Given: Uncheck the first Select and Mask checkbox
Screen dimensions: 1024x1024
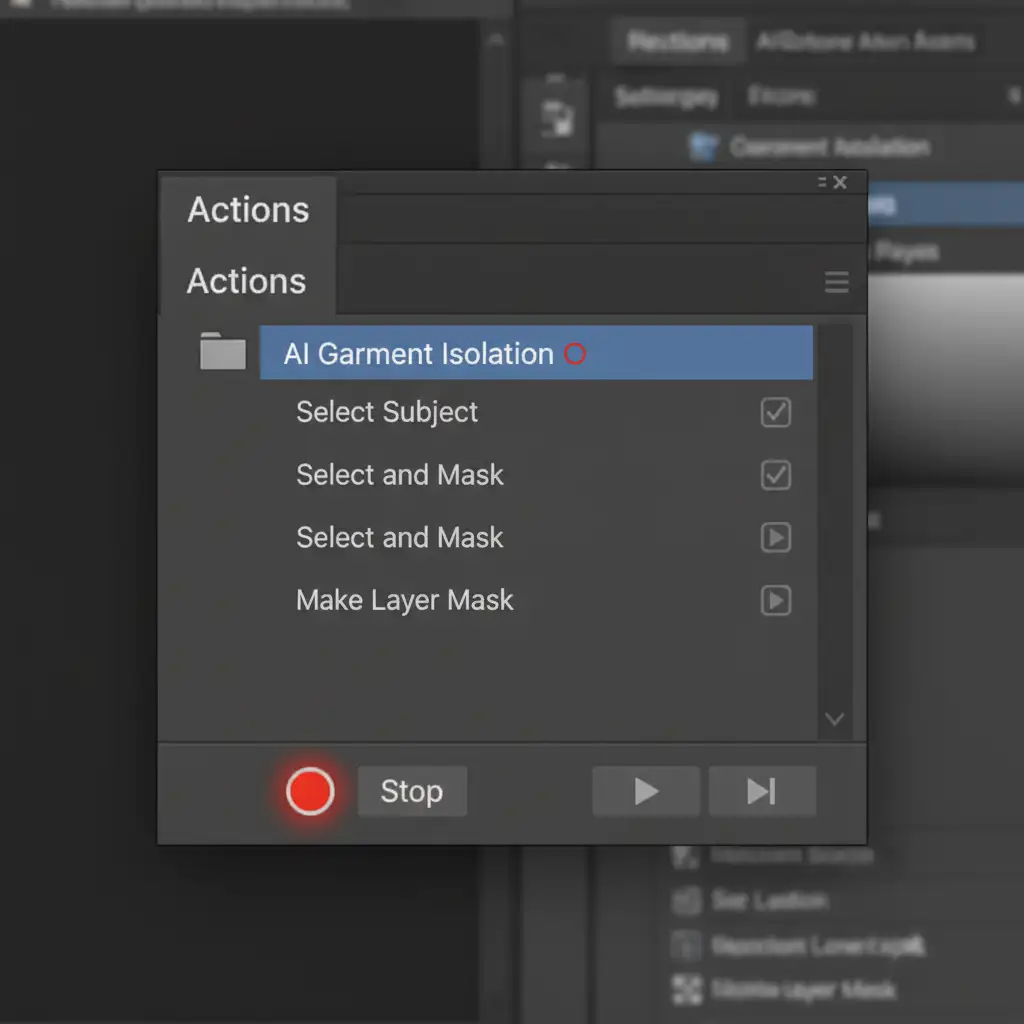Looking at the screenshot, I should tap(776, 475).
